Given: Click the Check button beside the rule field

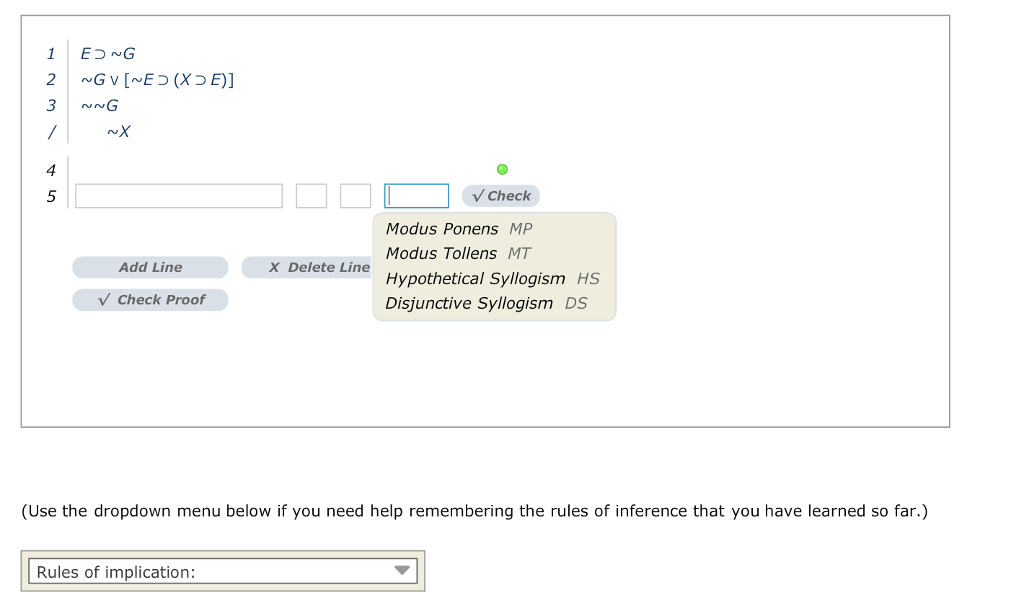Looking at the screenshot, I should (500, 195).
